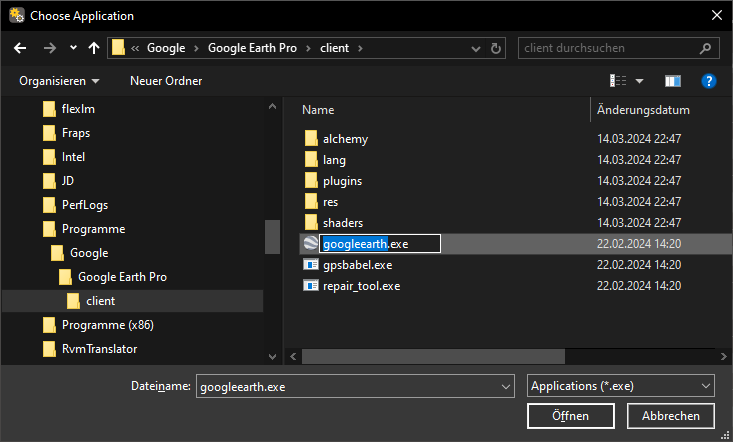Close the Choose Application dialog

[x=717, y=15]
